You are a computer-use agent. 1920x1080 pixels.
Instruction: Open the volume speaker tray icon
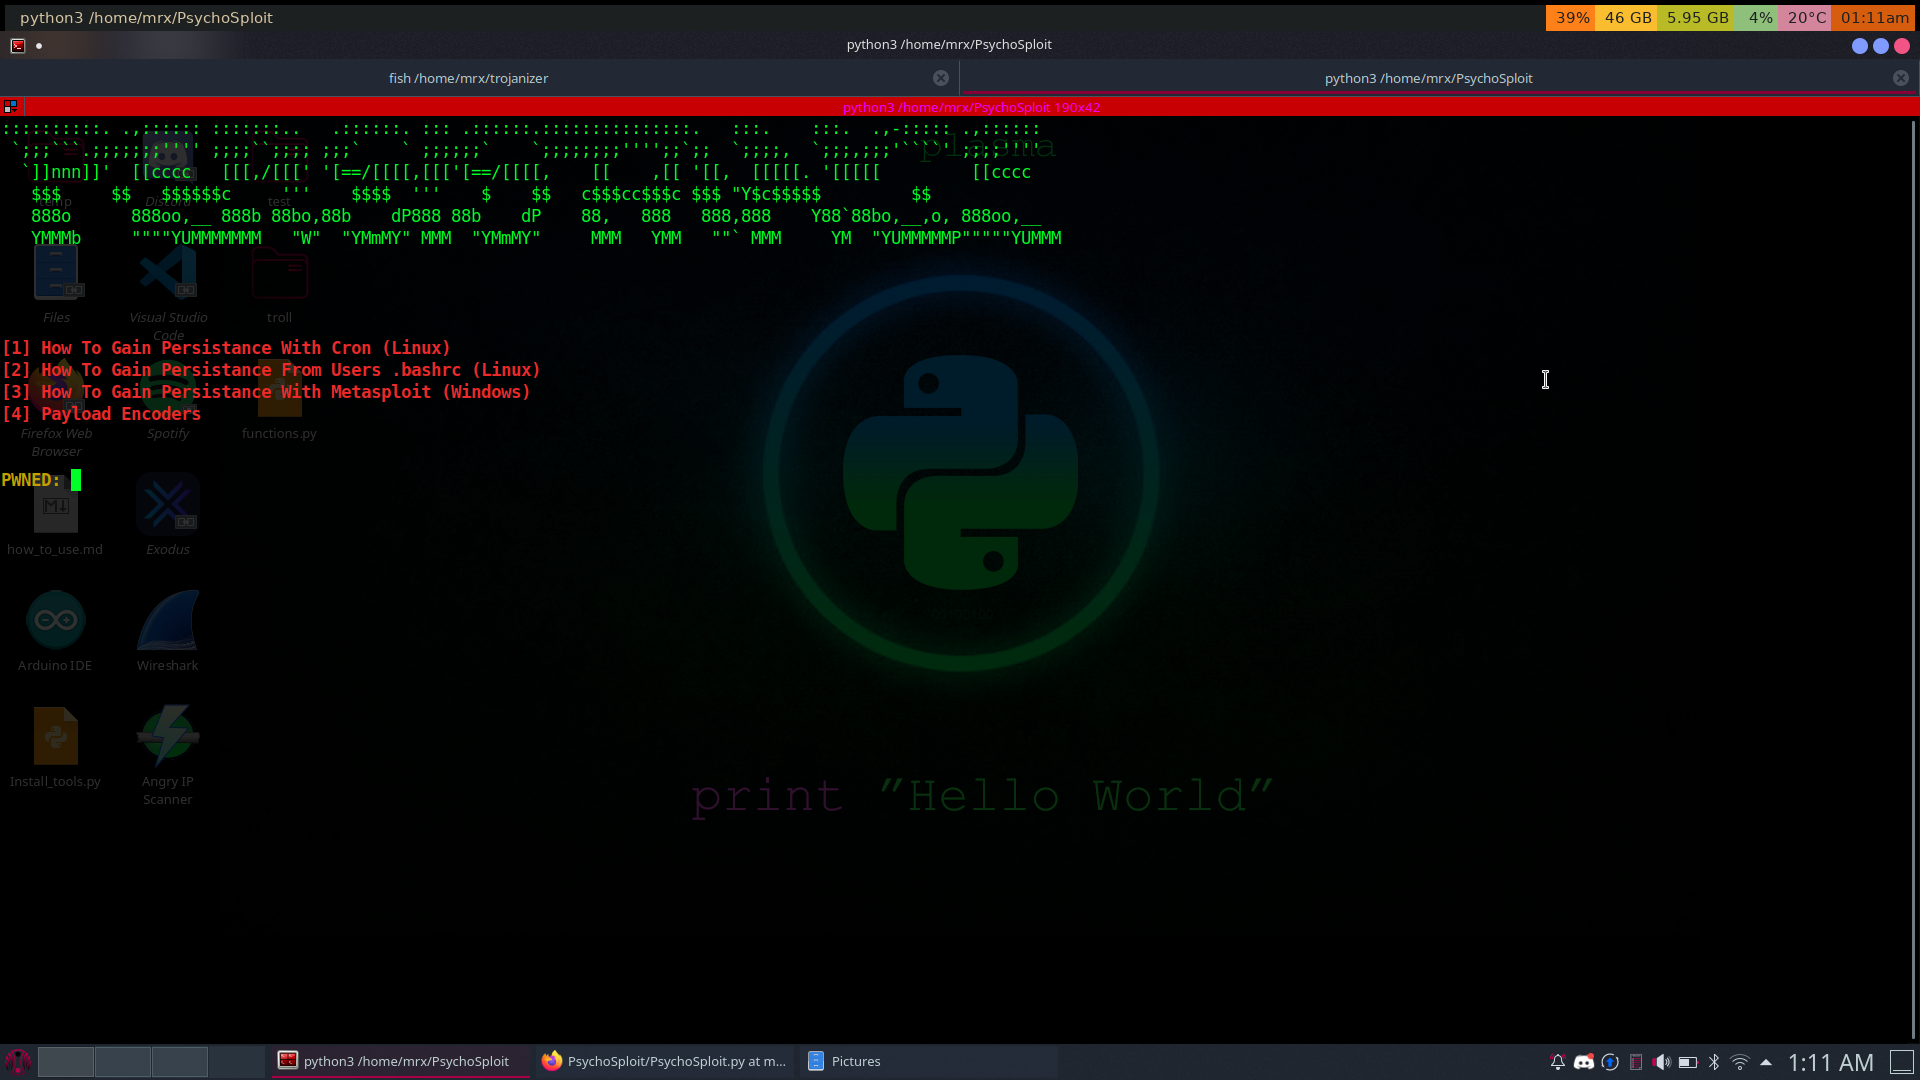pyautogui.click(x=1661, y=1062)
